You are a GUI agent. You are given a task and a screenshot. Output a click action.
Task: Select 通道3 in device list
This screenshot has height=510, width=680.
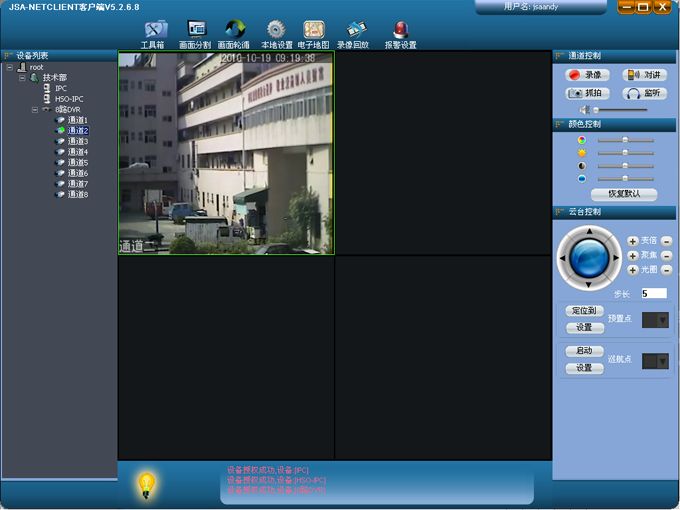click(78, 141)
